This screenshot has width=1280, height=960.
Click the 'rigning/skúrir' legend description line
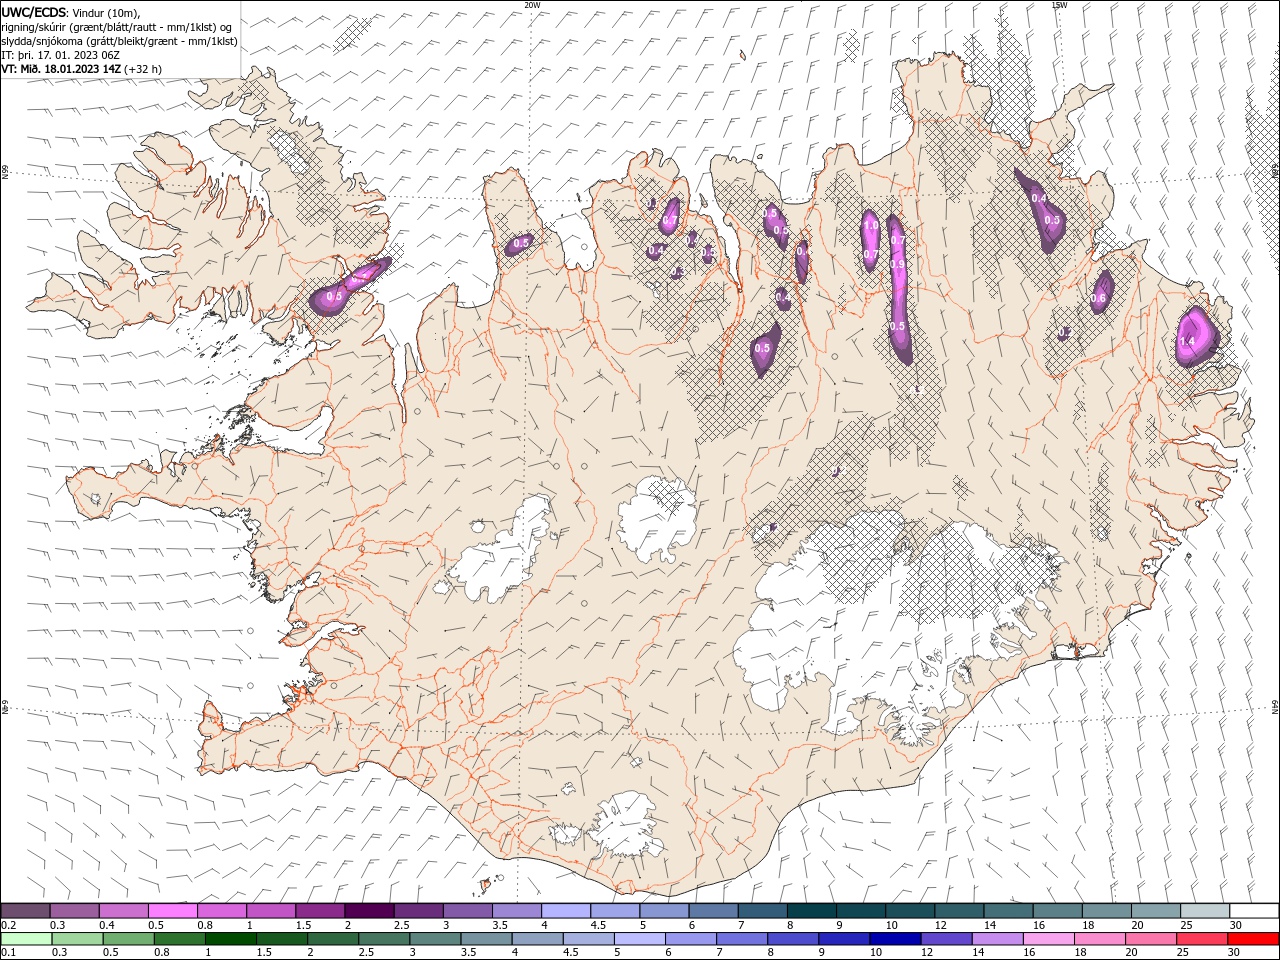117,27
